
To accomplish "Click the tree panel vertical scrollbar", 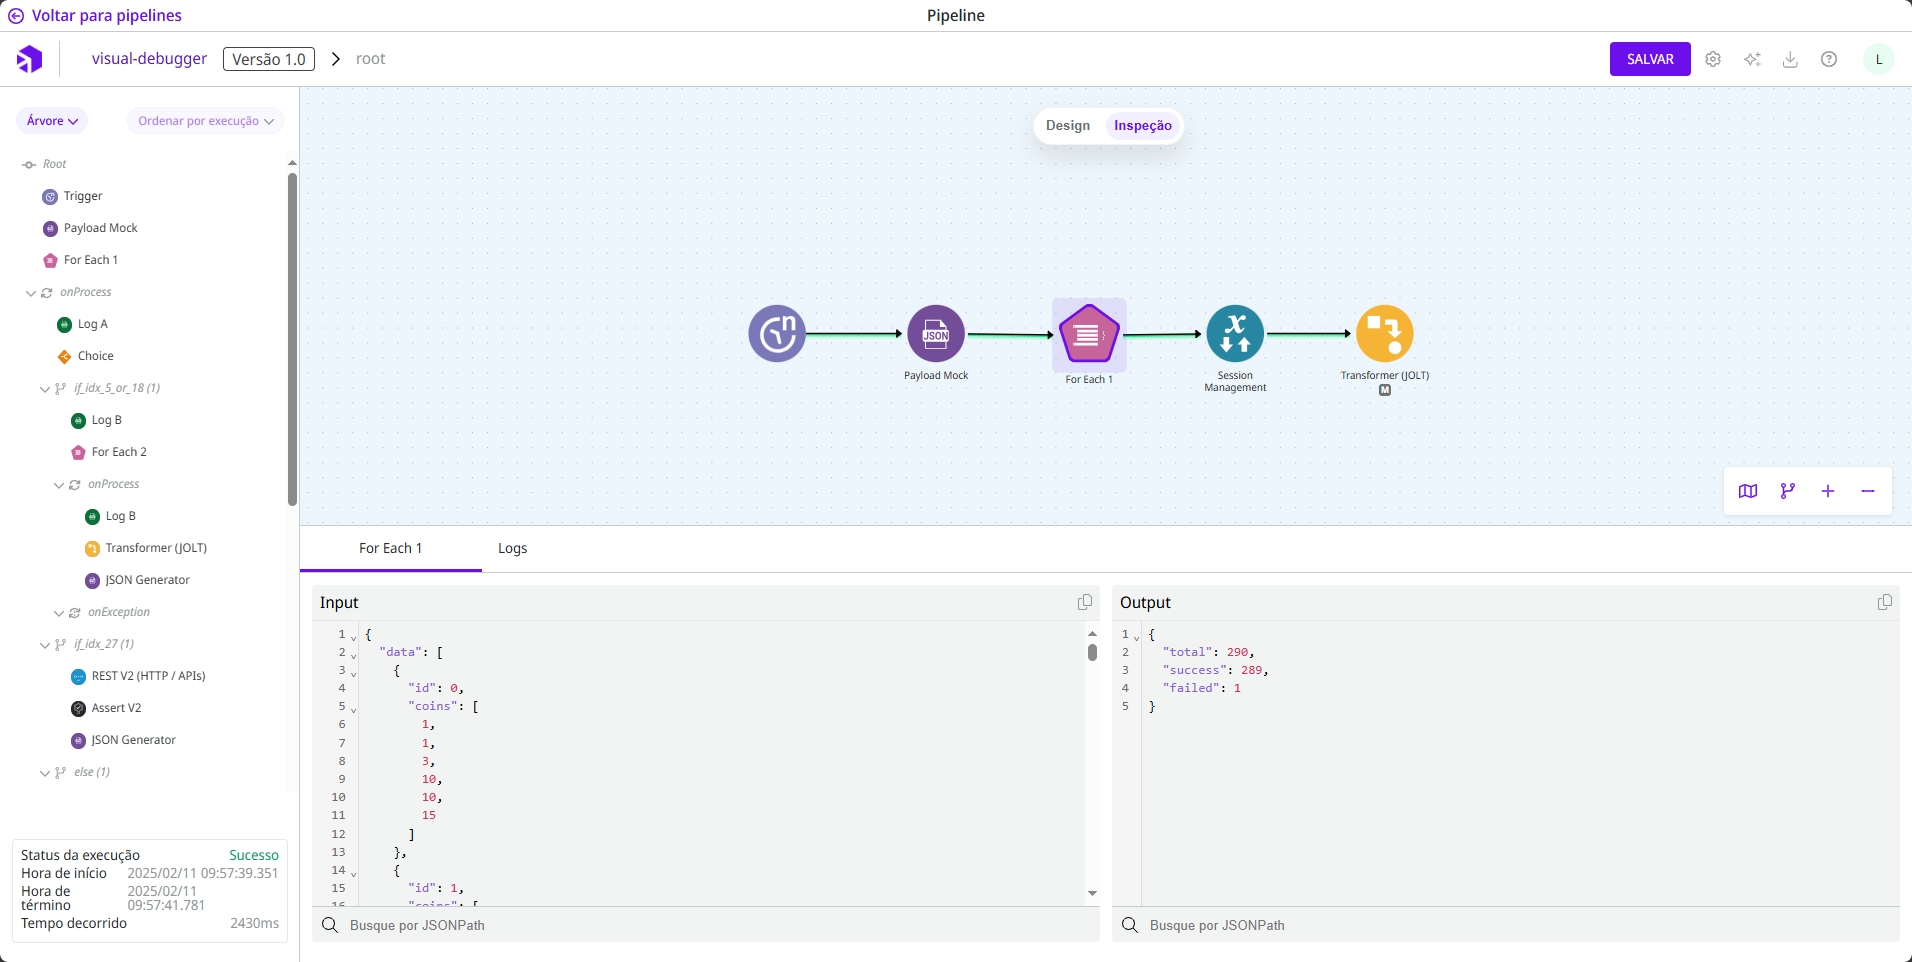I will tap(292, 340).
